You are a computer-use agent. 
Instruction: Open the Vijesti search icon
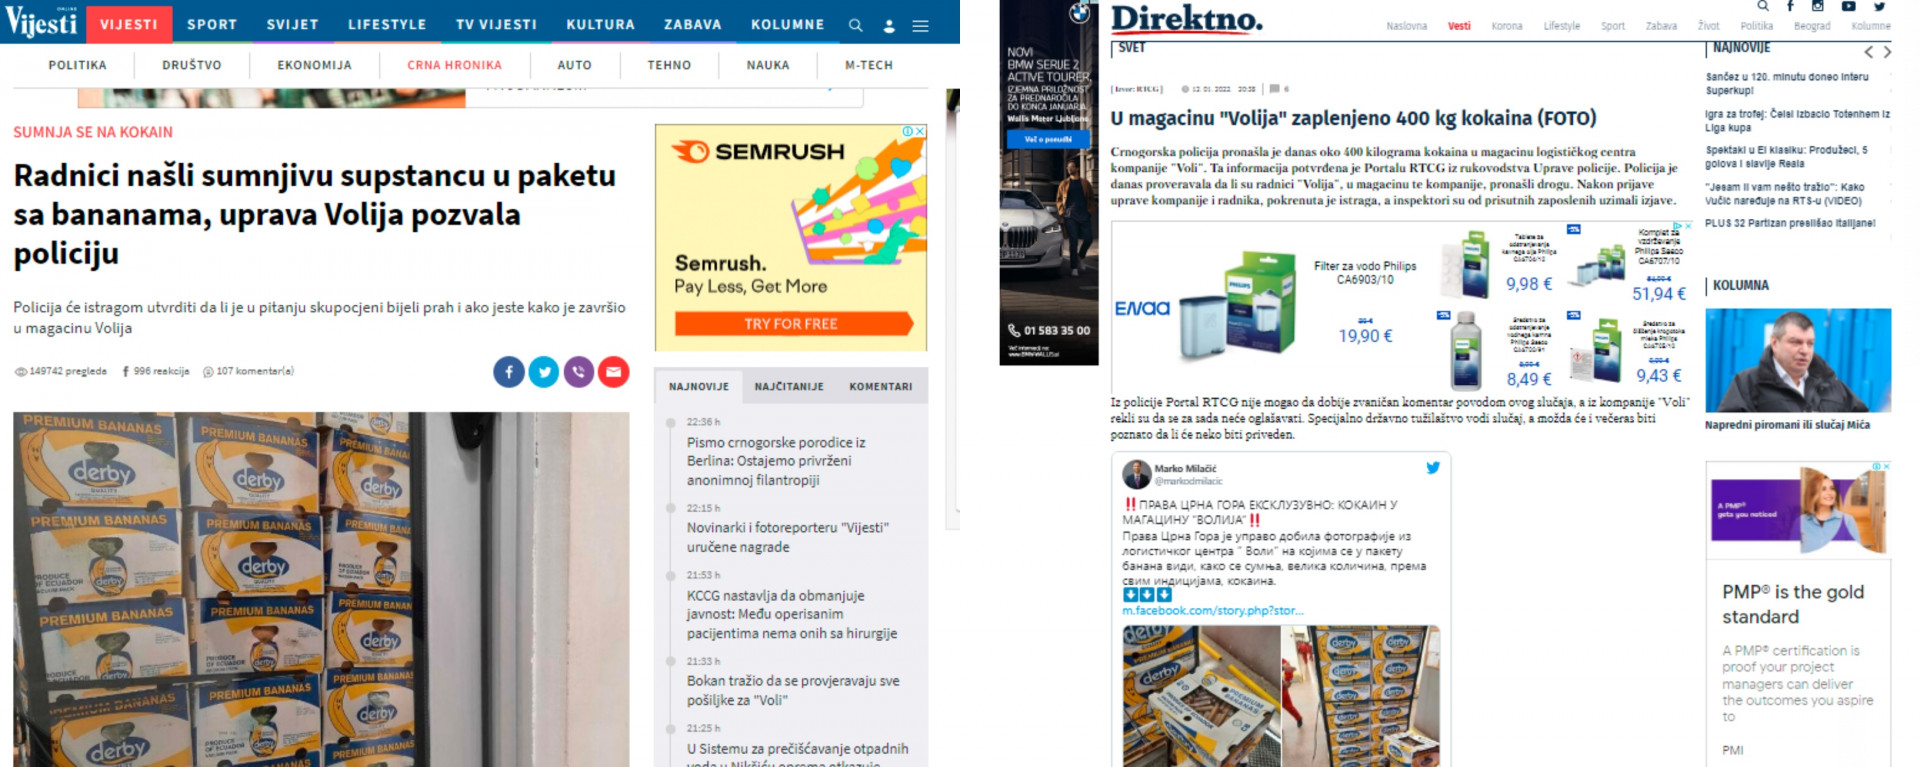855,25
